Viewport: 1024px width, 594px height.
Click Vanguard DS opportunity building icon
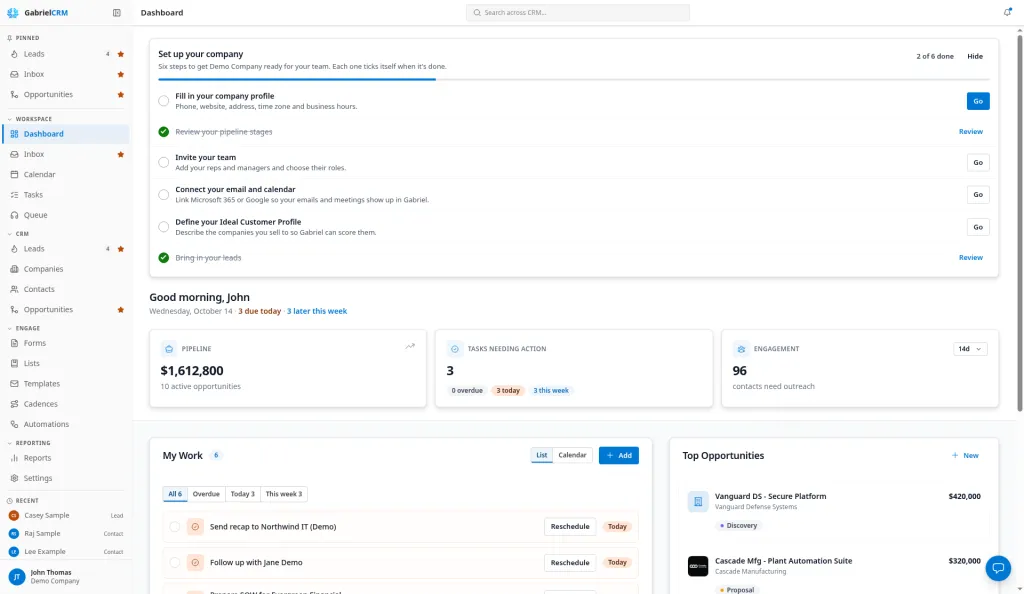[x=697, y=501]
